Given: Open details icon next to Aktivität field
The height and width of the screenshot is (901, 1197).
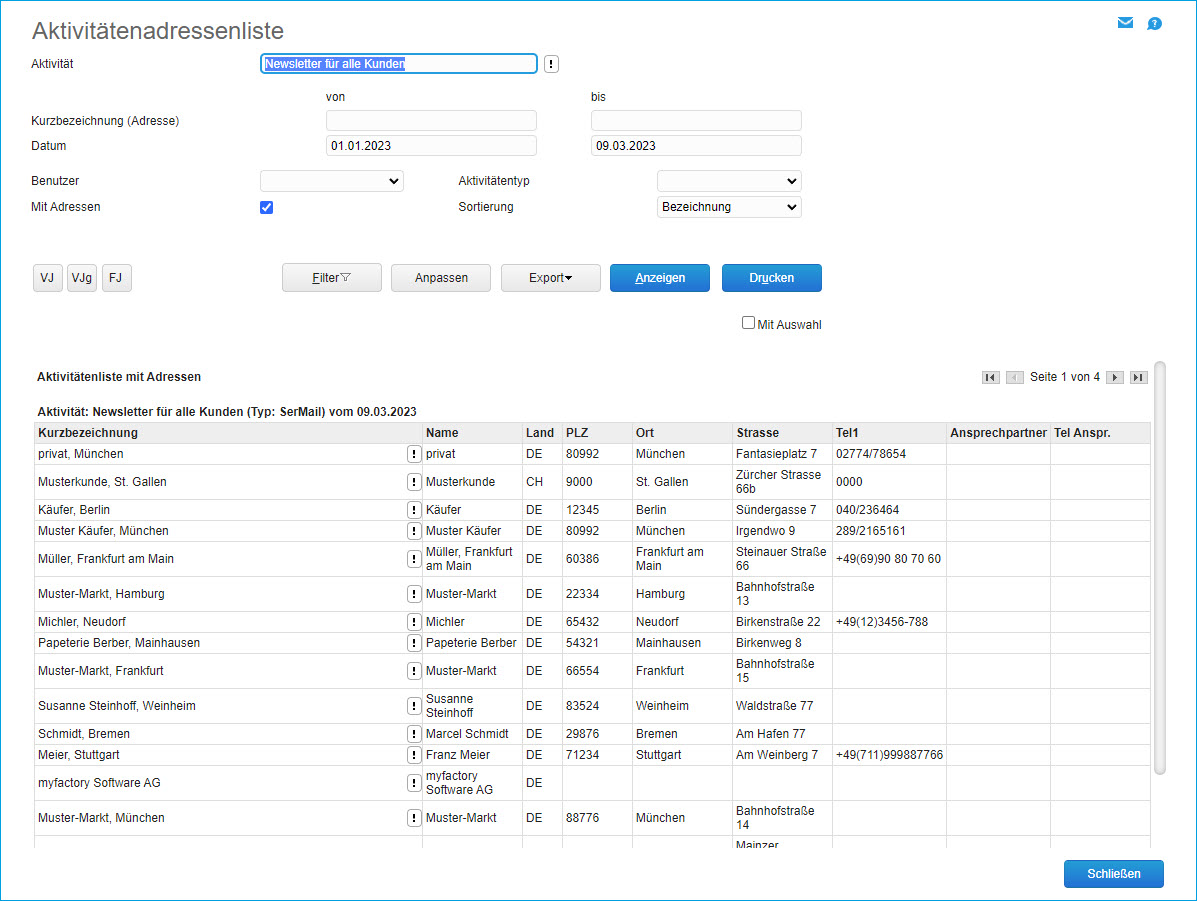Looking at the screenshot, I should tap(551, 64).
